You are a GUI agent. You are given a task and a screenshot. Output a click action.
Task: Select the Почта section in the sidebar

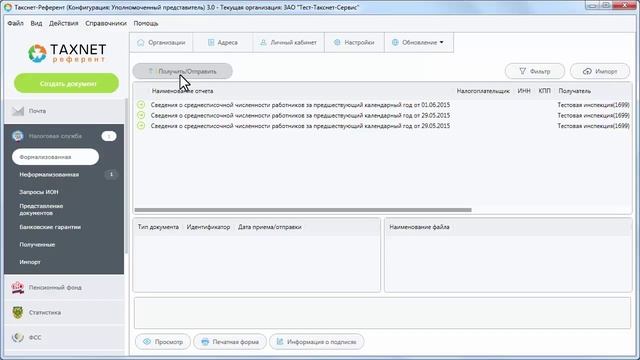64,111
